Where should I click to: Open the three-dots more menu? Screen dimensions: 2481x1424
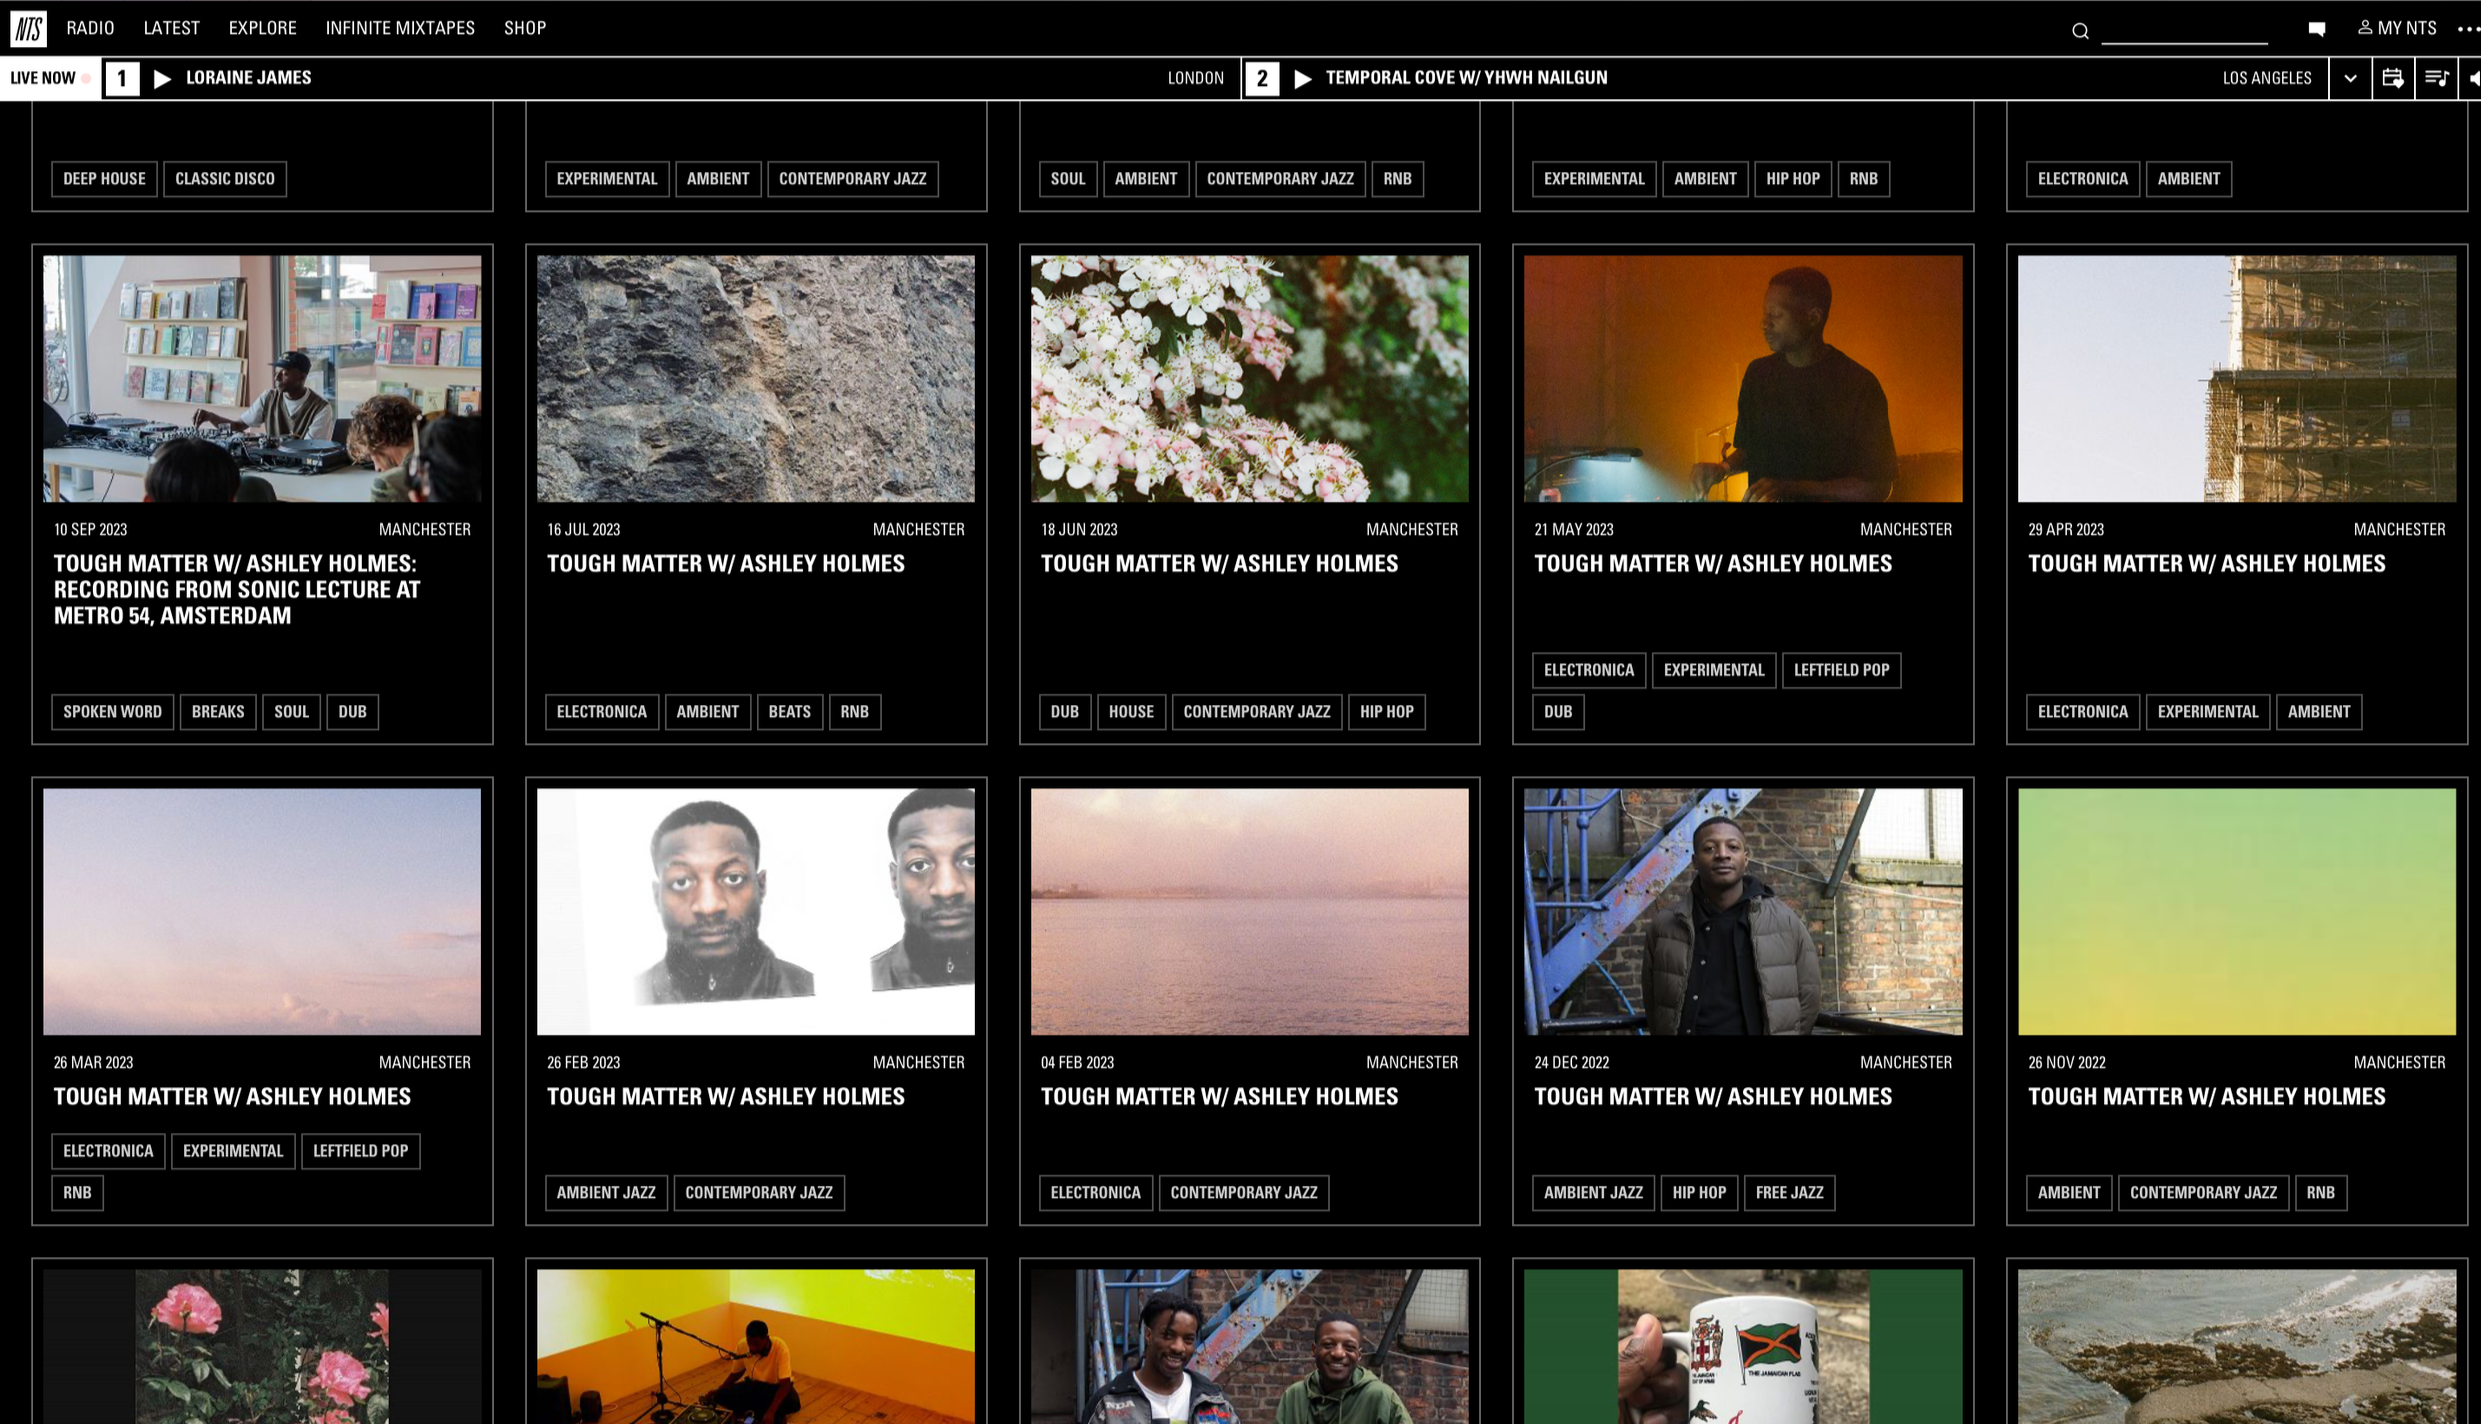2467,29
